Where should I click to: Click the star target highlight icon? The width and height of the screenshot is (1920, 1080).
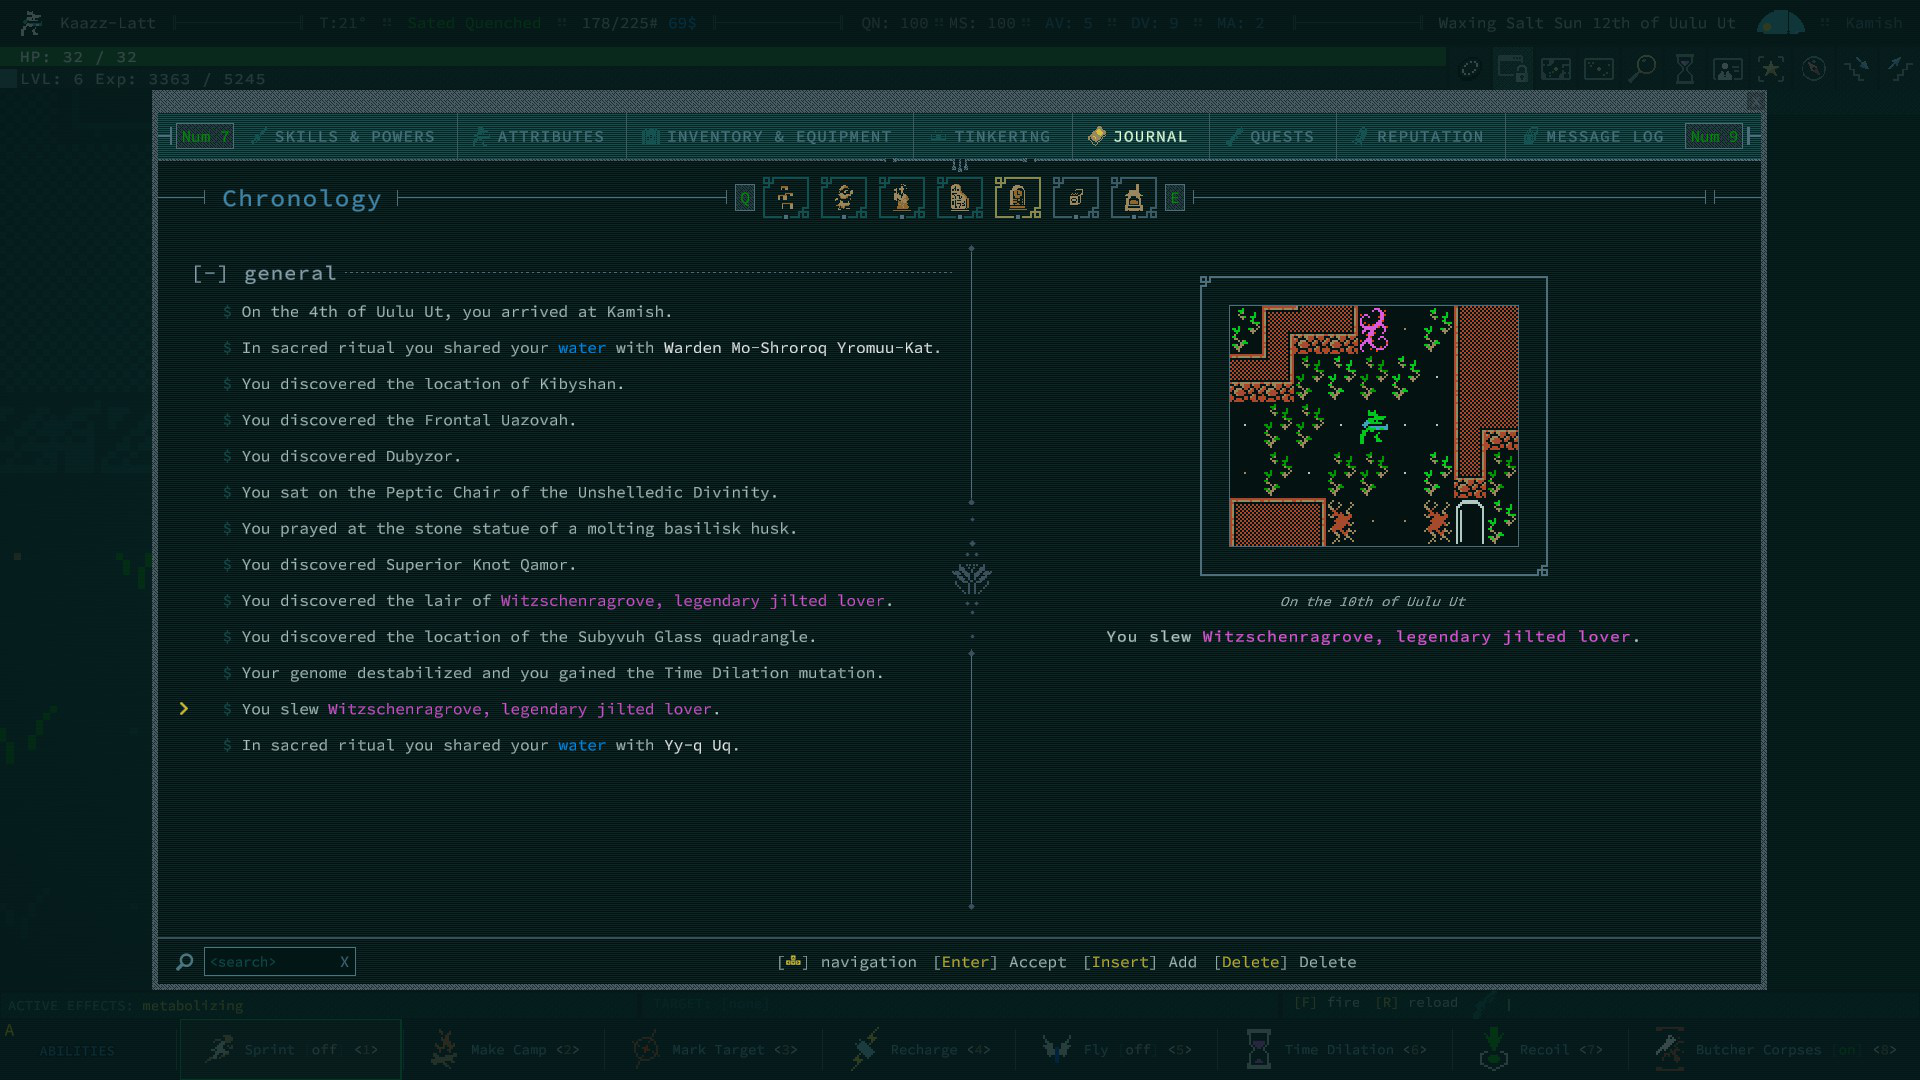click(x=1771, y=68)
